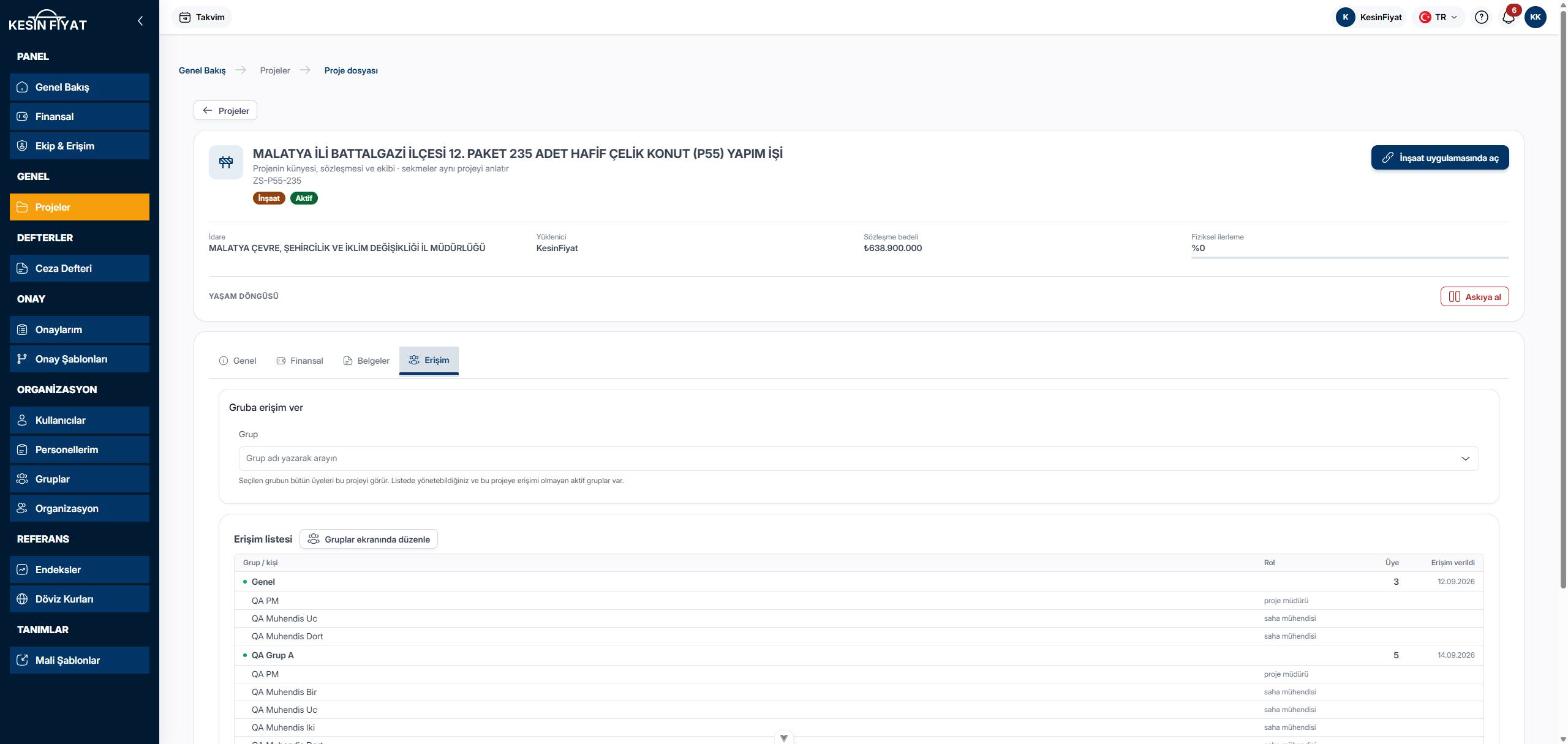Click the Askıya al button
Viewport: 1568px width, 744px height.
pyautogui.click(x=1475, y=297)
